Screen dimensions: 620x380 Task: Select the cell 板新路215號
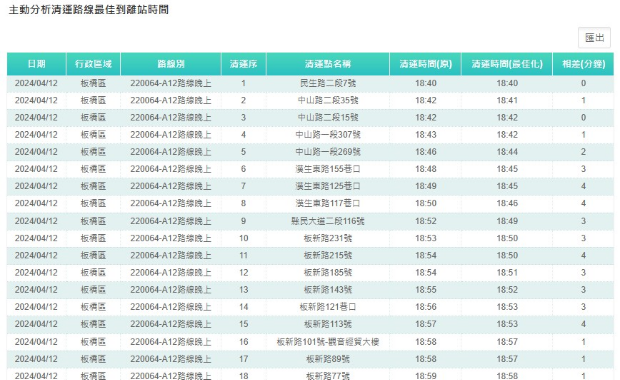click(328, 255)
